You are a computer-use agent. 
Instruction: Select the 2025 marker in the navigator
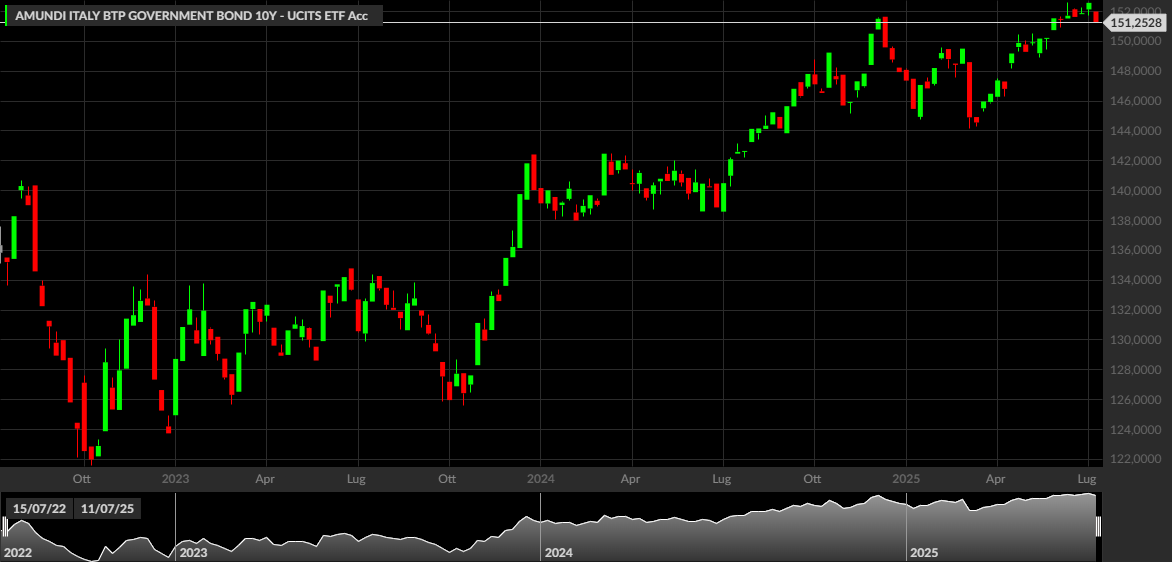click(924, 553)
